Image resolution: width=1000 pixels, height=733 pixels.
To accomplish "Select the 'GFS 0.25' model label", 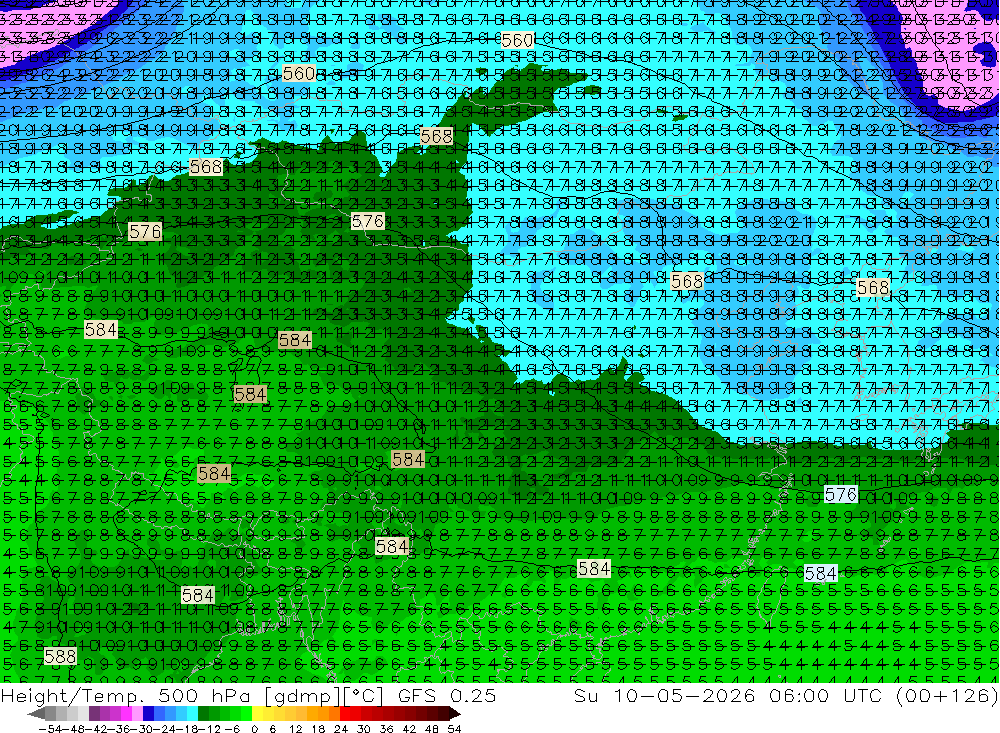I will (x=446, y=696).
